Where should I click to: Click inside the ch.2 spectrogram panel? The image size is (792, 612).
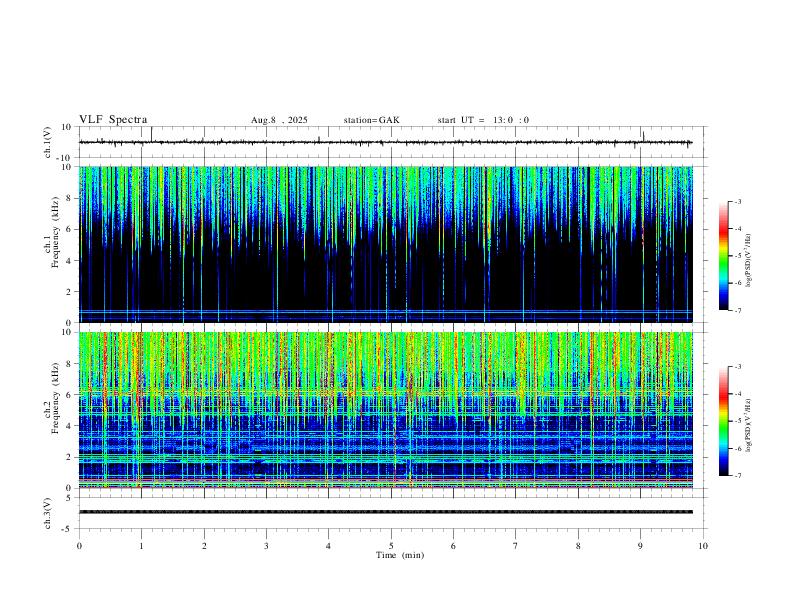[x=385, y=410]
